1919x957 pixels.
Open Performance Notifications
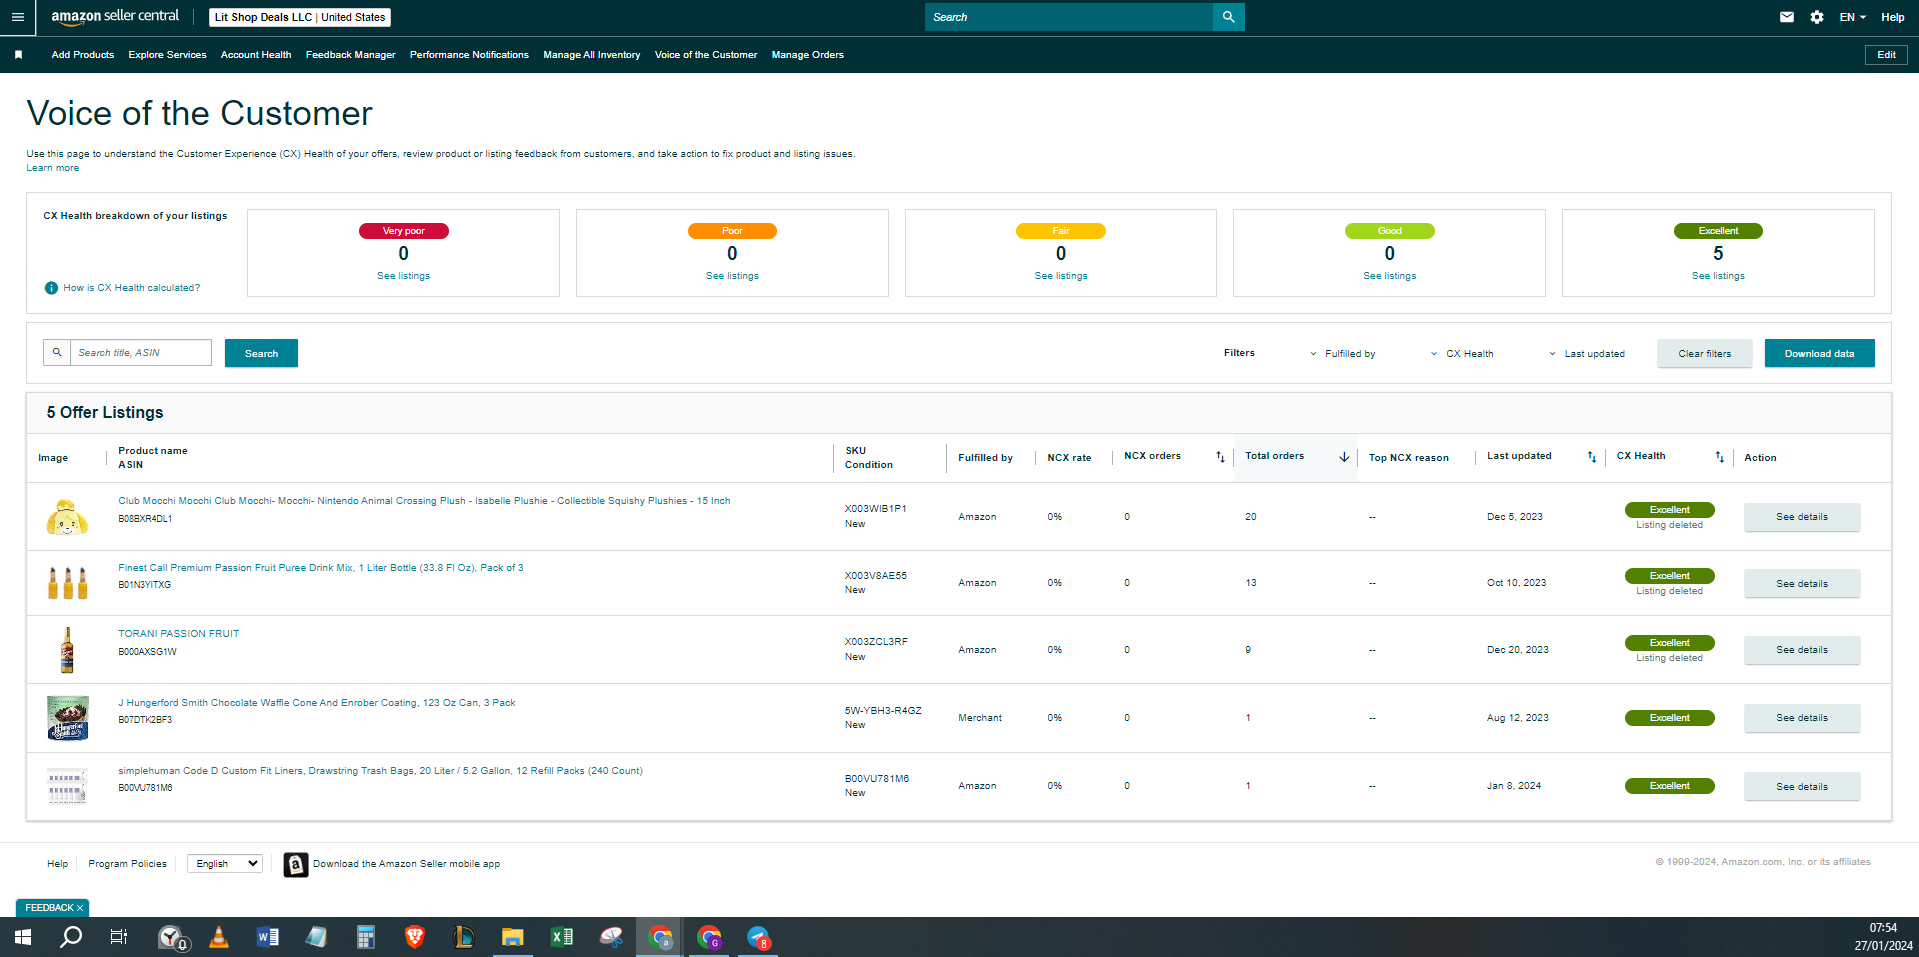click(x=469, y=55)
